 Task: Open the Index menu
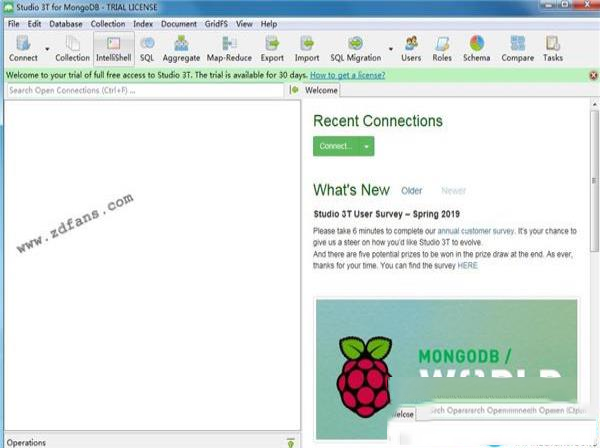pyautogui.click(x=143, y=24)
